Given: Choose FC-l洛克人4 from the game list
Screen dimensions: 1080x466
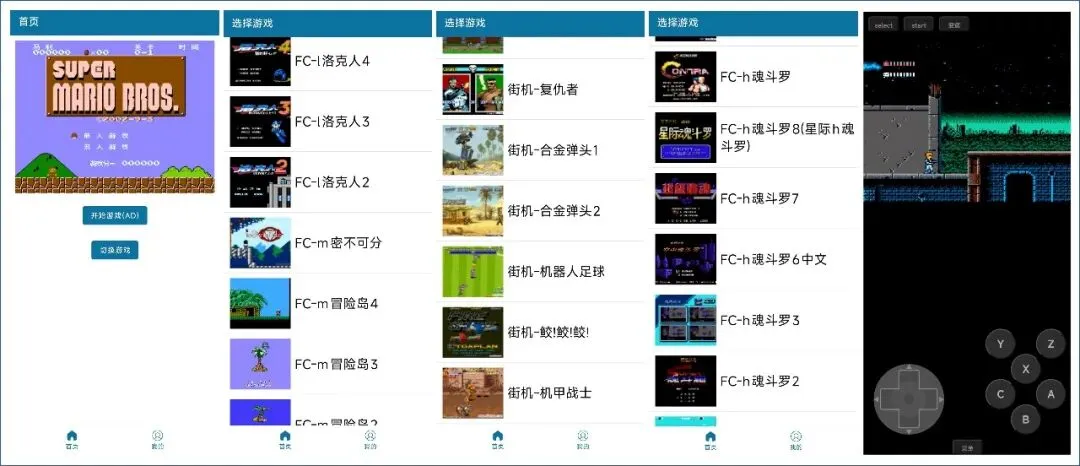Looking at the screenshot, I should click(326, 61).
